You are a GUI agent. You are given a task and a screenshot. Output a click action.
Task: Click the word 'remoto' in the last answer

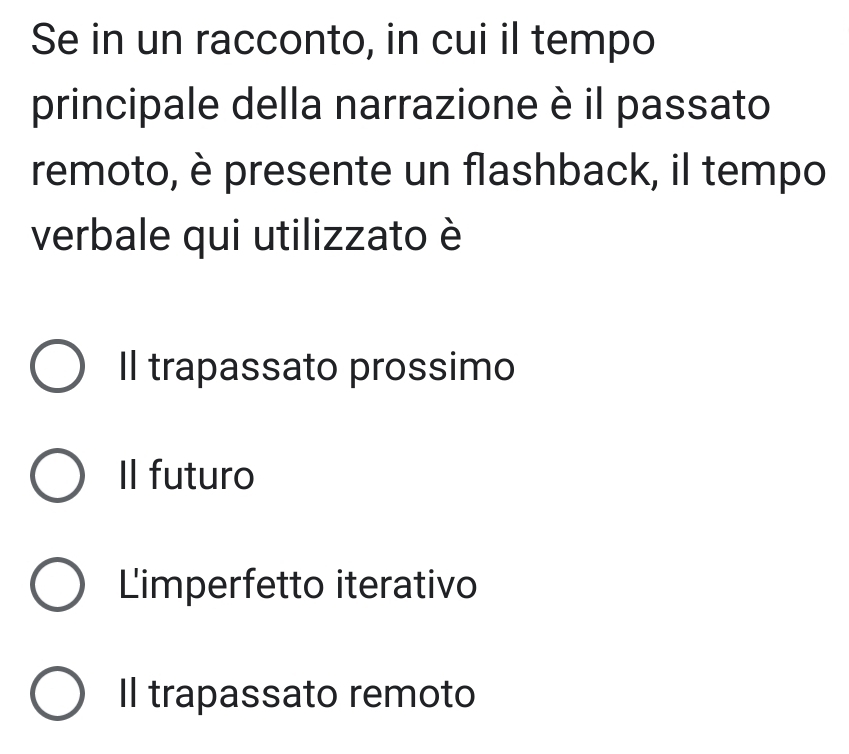click(x=418, y=692)
